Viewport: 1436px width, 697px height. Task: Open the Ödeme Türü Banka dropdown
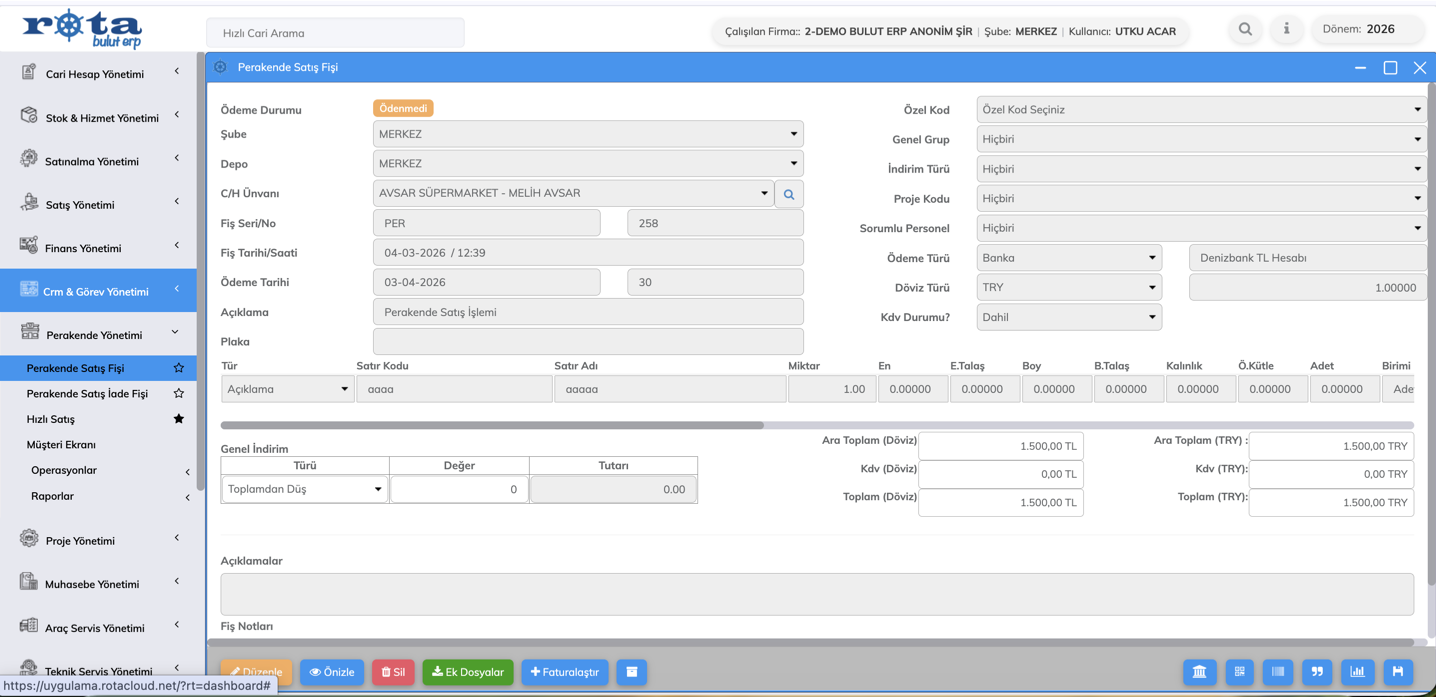tap(1068, 258)
